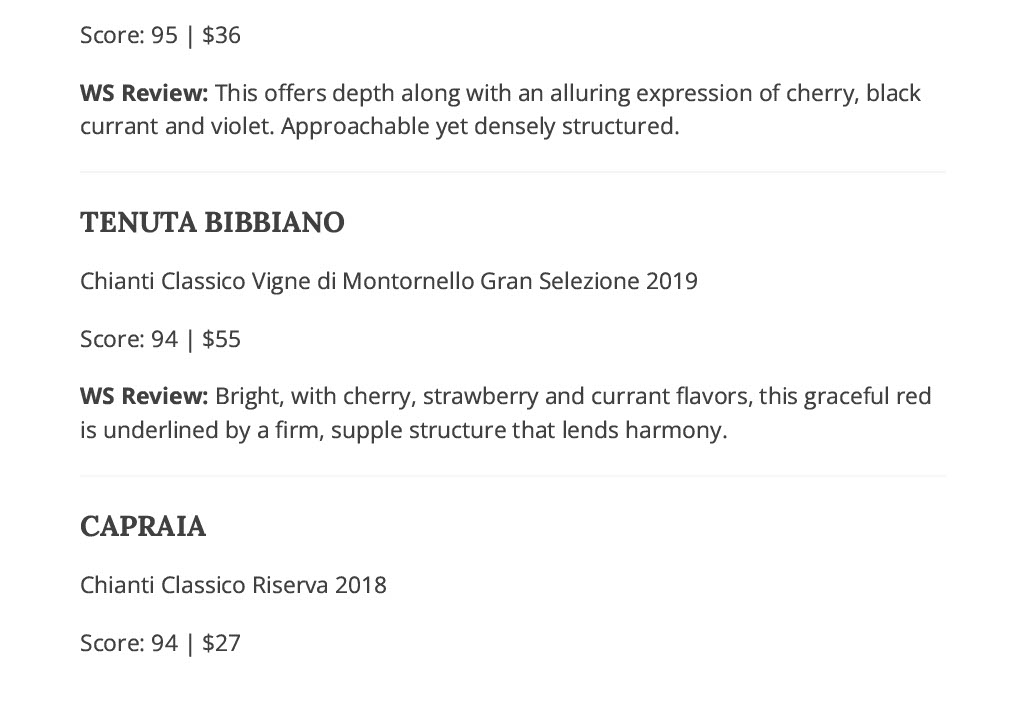Viewport: 1024px width, 724px height.
Task: Click the Chianti Classico Riserva 2018 line
Action: point(233,585)
